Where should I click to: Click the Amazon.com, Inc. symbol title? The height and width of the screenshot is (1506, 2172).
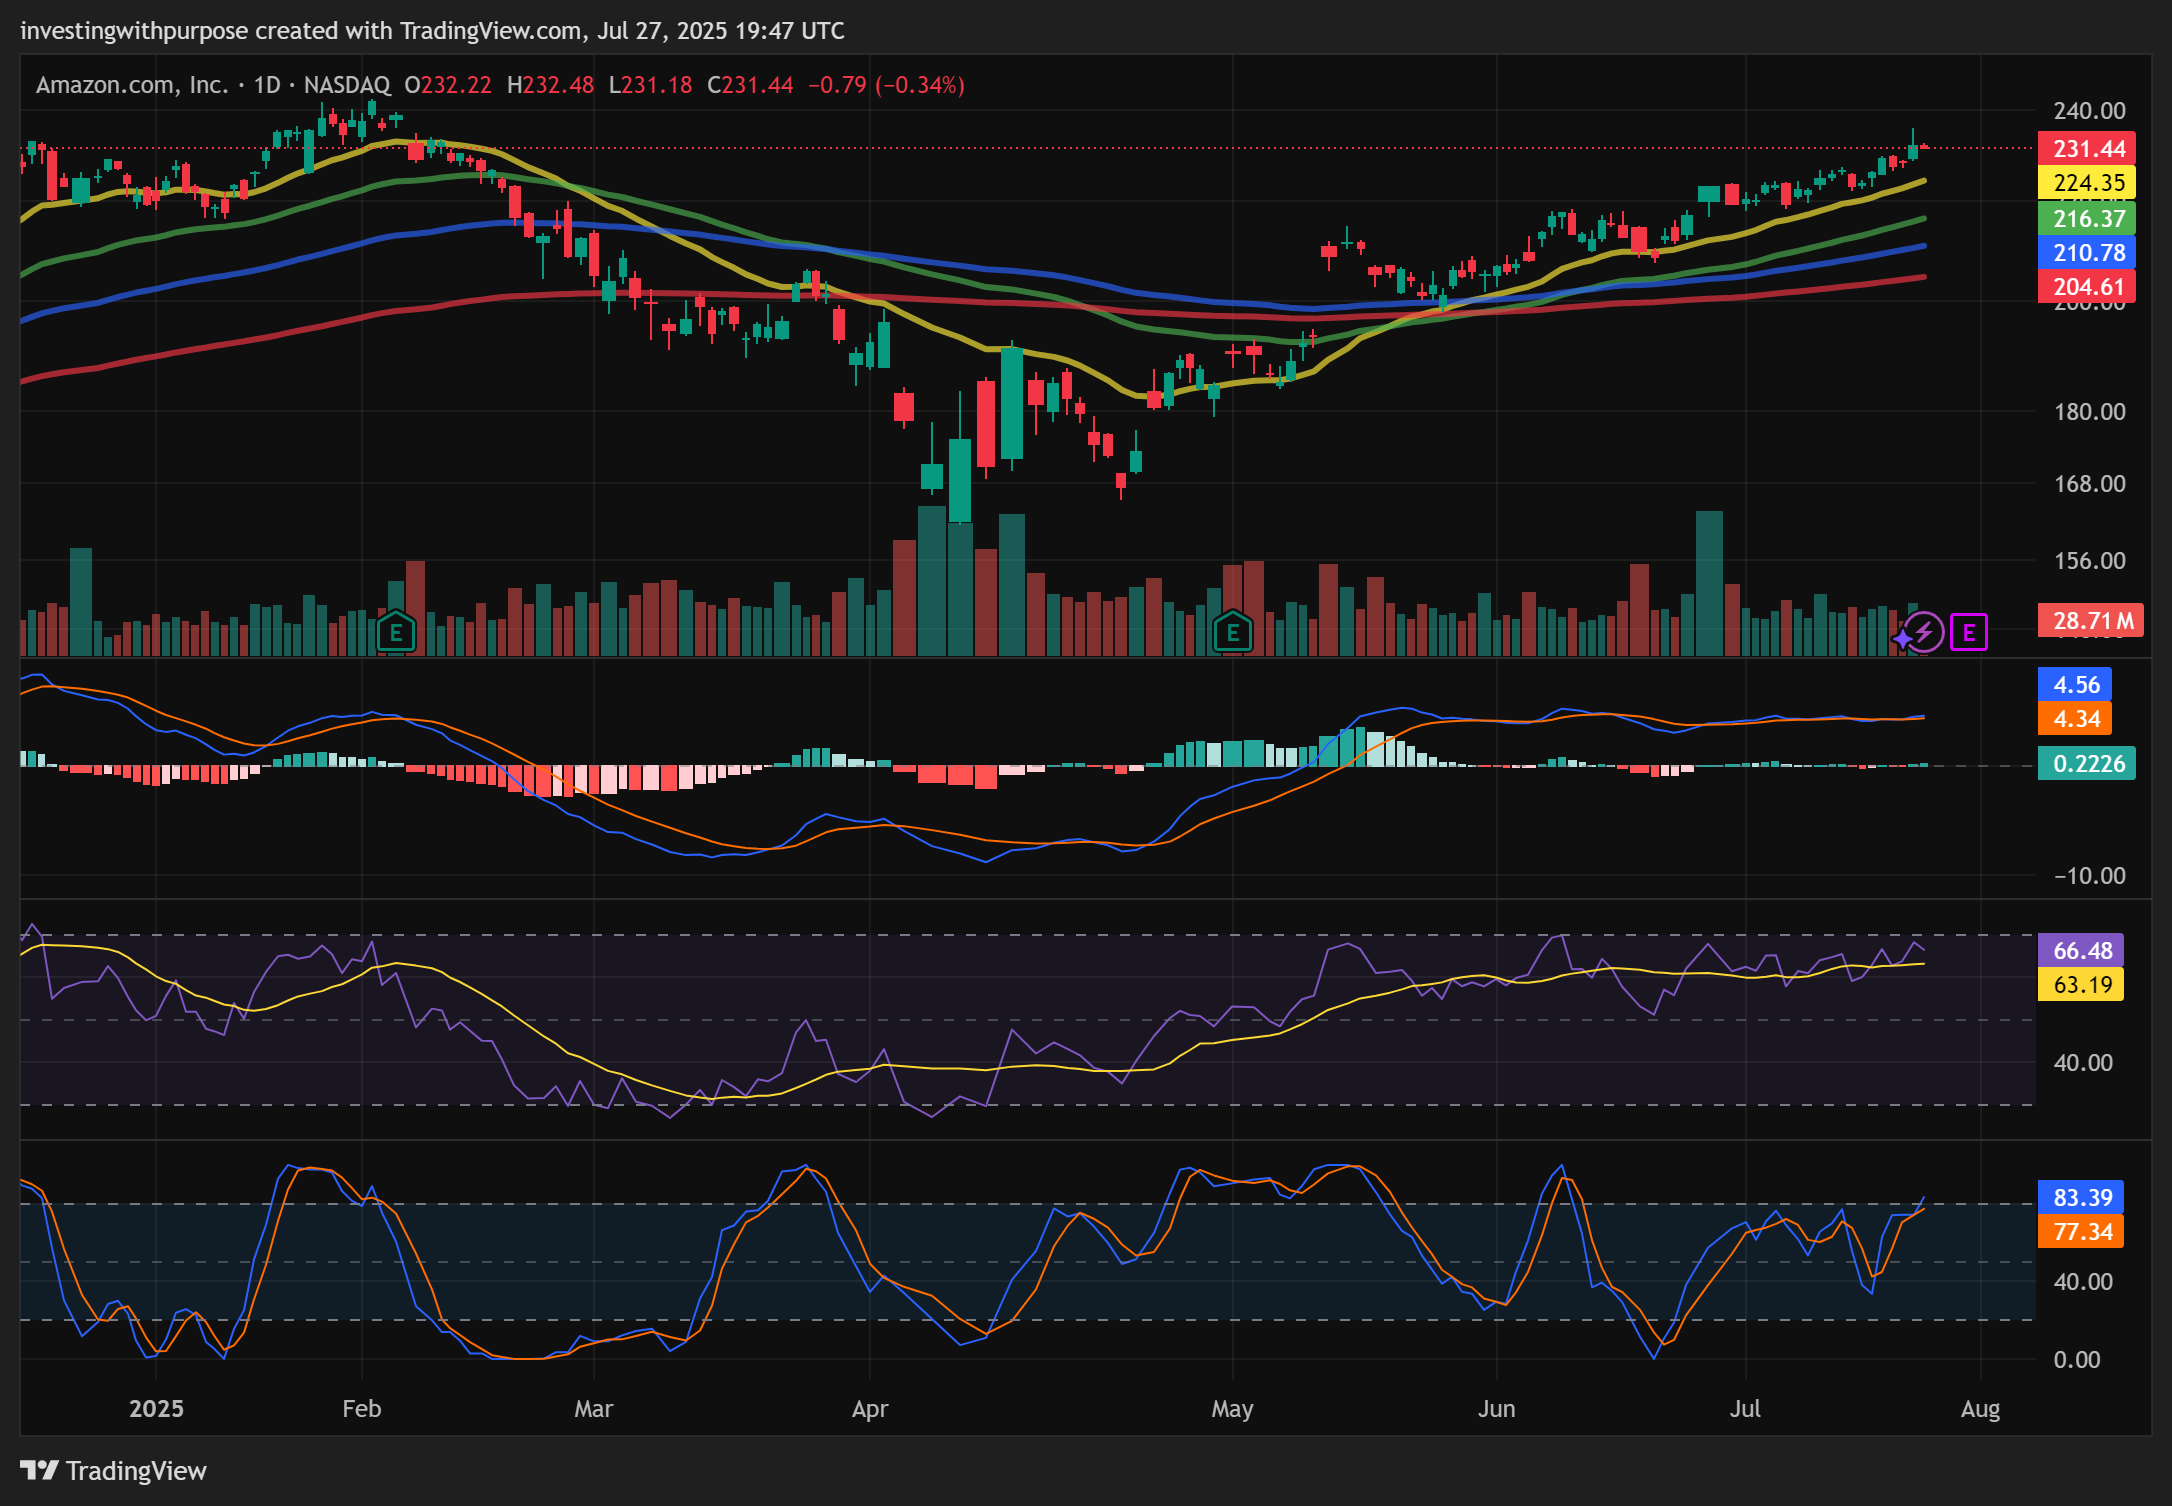(132, 85)
